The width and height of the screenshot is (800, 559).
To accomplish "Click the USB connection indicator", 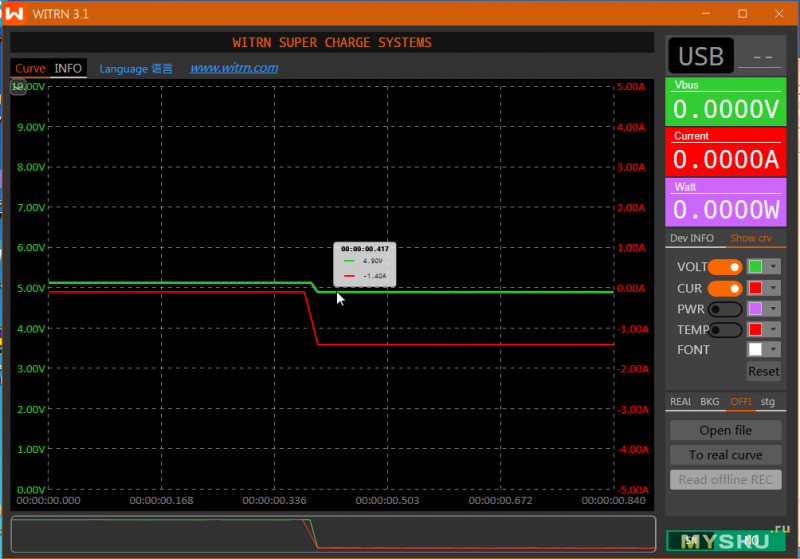I will 701,56.
